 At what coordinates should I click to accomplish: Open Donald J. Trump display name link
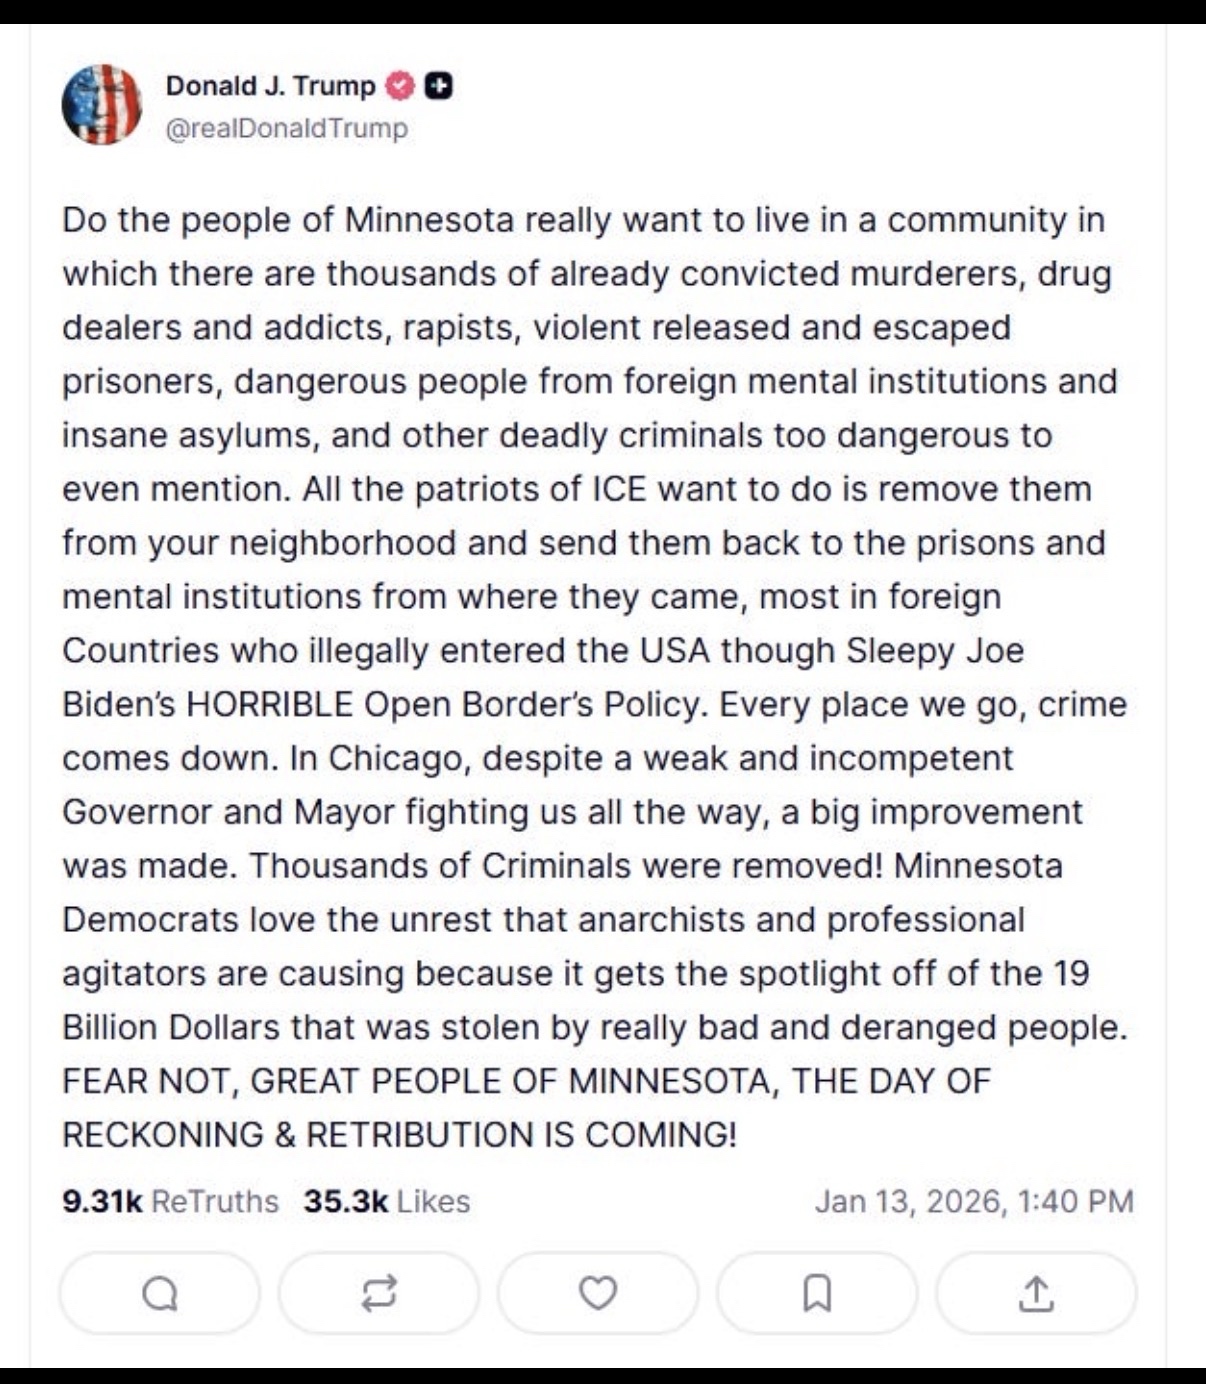pyautogui.click(x=270, y=87)
